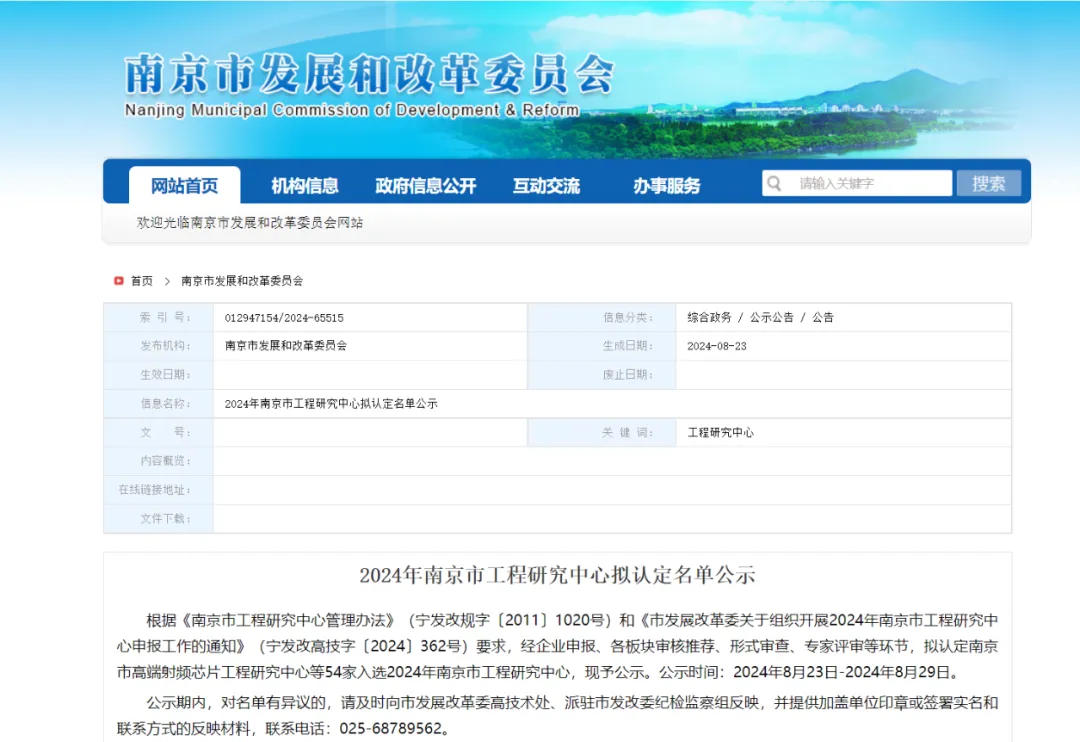Viewport: 1080px width, 742px height.
Task: Click info name 2024年南京市工程研究中心拟认定名单公示 in table
Action: tap(331, 404)
